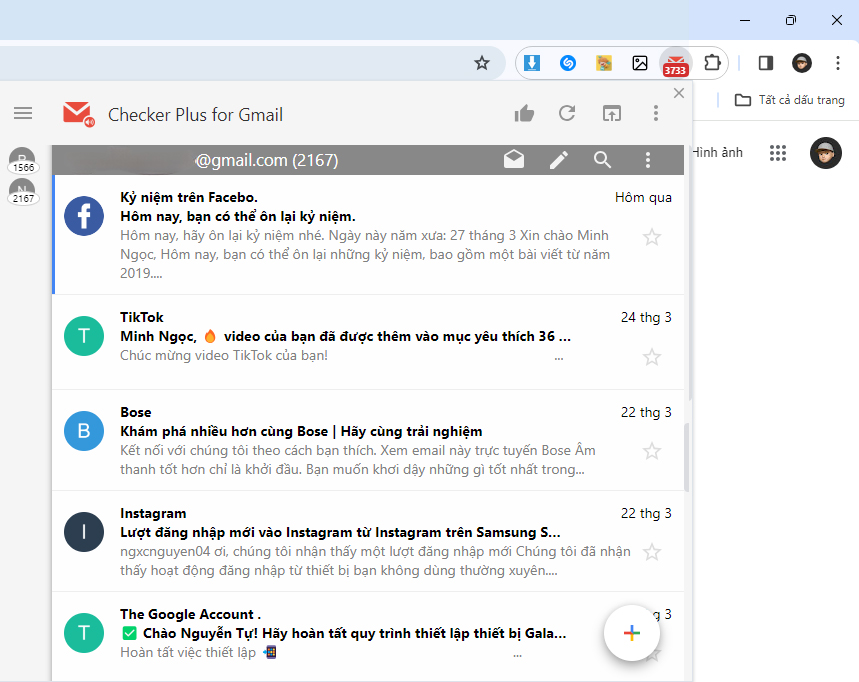Click the 'Hôm qua' date on Facebook email
The image size is (859, 682).
click(x=643, y=197)
